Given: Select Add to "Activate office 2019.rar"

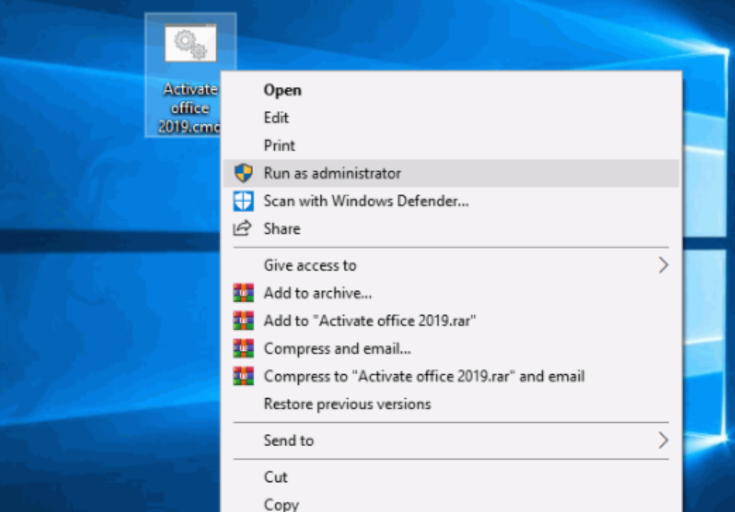Looking at the screenshot, I should 451,320.
